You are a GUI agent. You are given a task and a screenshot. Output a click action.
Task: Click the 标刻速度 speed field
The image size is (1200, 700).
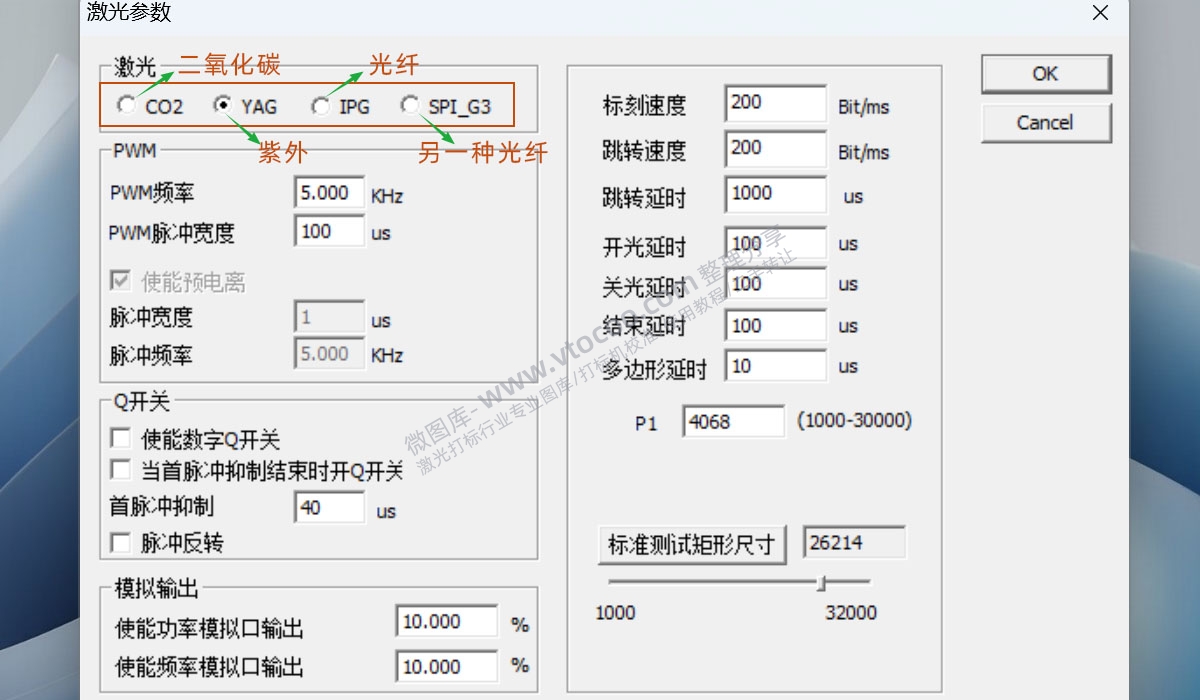(x=775, y=103)
